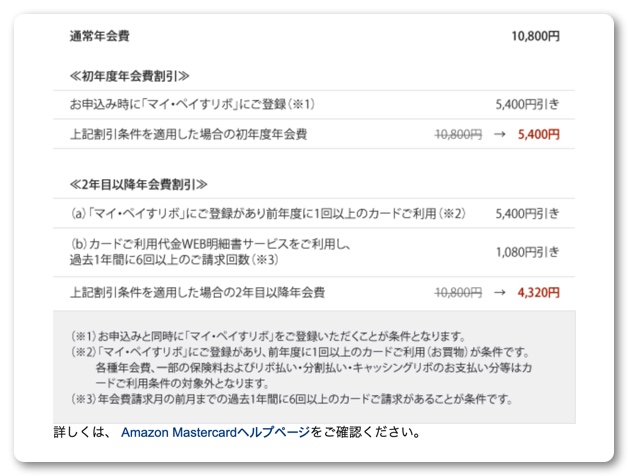Click the (※3) footnote in gray box
The height and width of the screenshot is (476, 628).
point(290,399)
